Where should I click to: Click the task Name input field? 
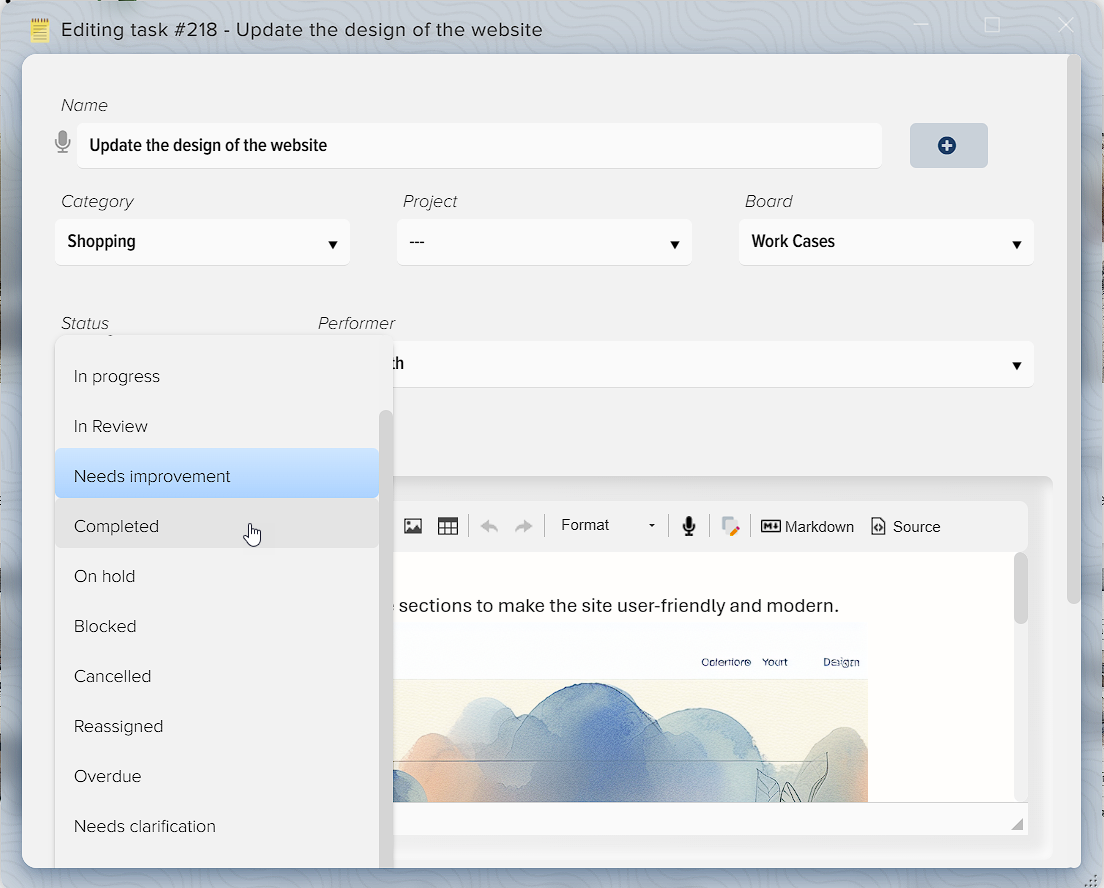[479, 146]
